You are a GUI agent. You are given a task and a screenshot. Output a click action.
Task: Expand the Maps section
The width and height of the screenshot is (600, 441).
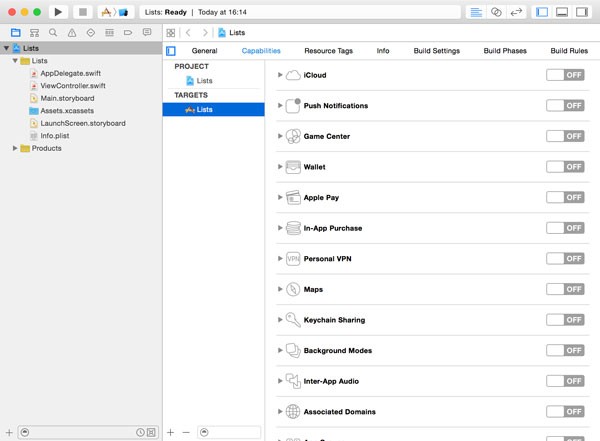tap(280, 289)
